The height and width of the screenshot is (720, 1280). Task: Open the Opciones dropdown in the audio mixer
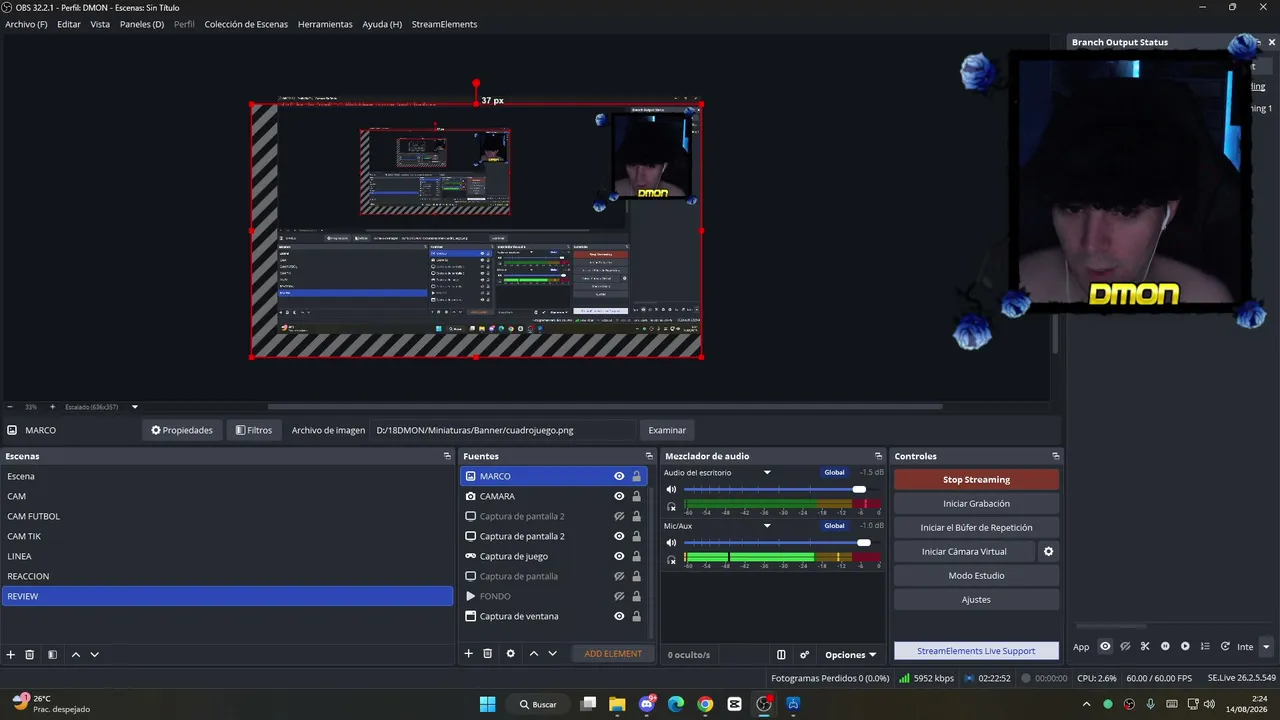pos(850,655)
